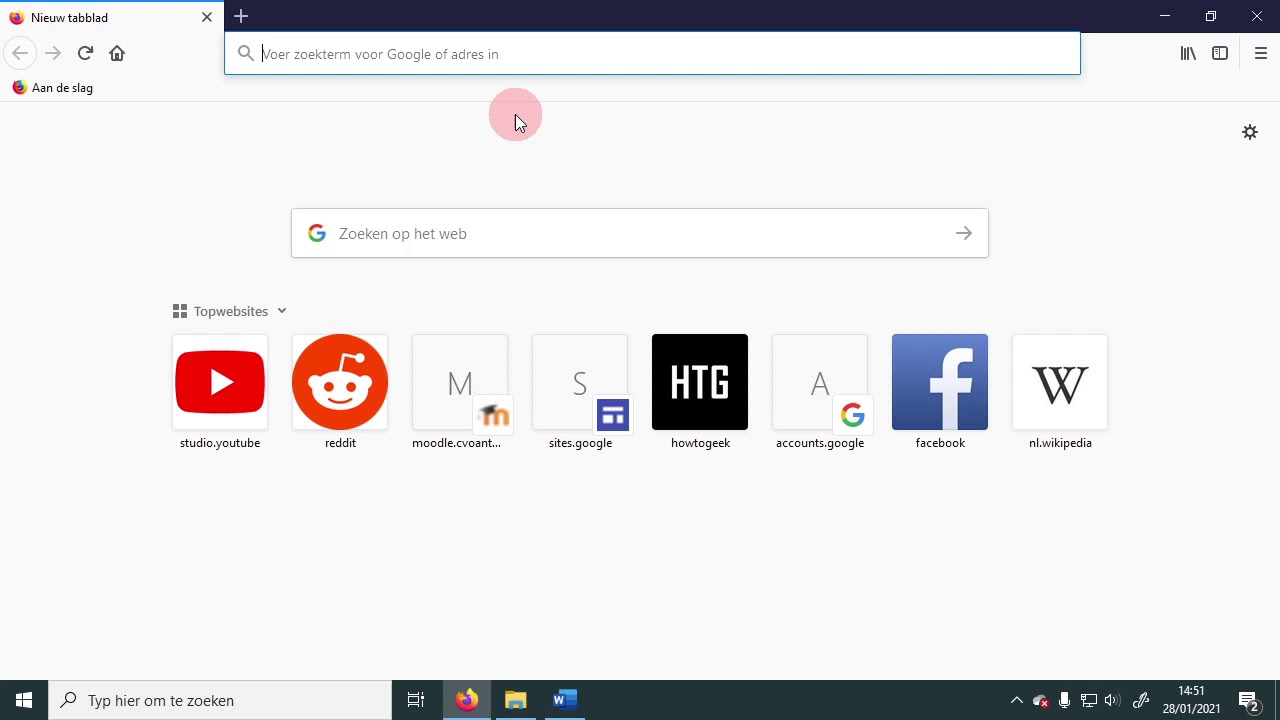This screenshot has width=1280, height=720.
Task: Open the facebook top site tile
Action: coord(940,392)
